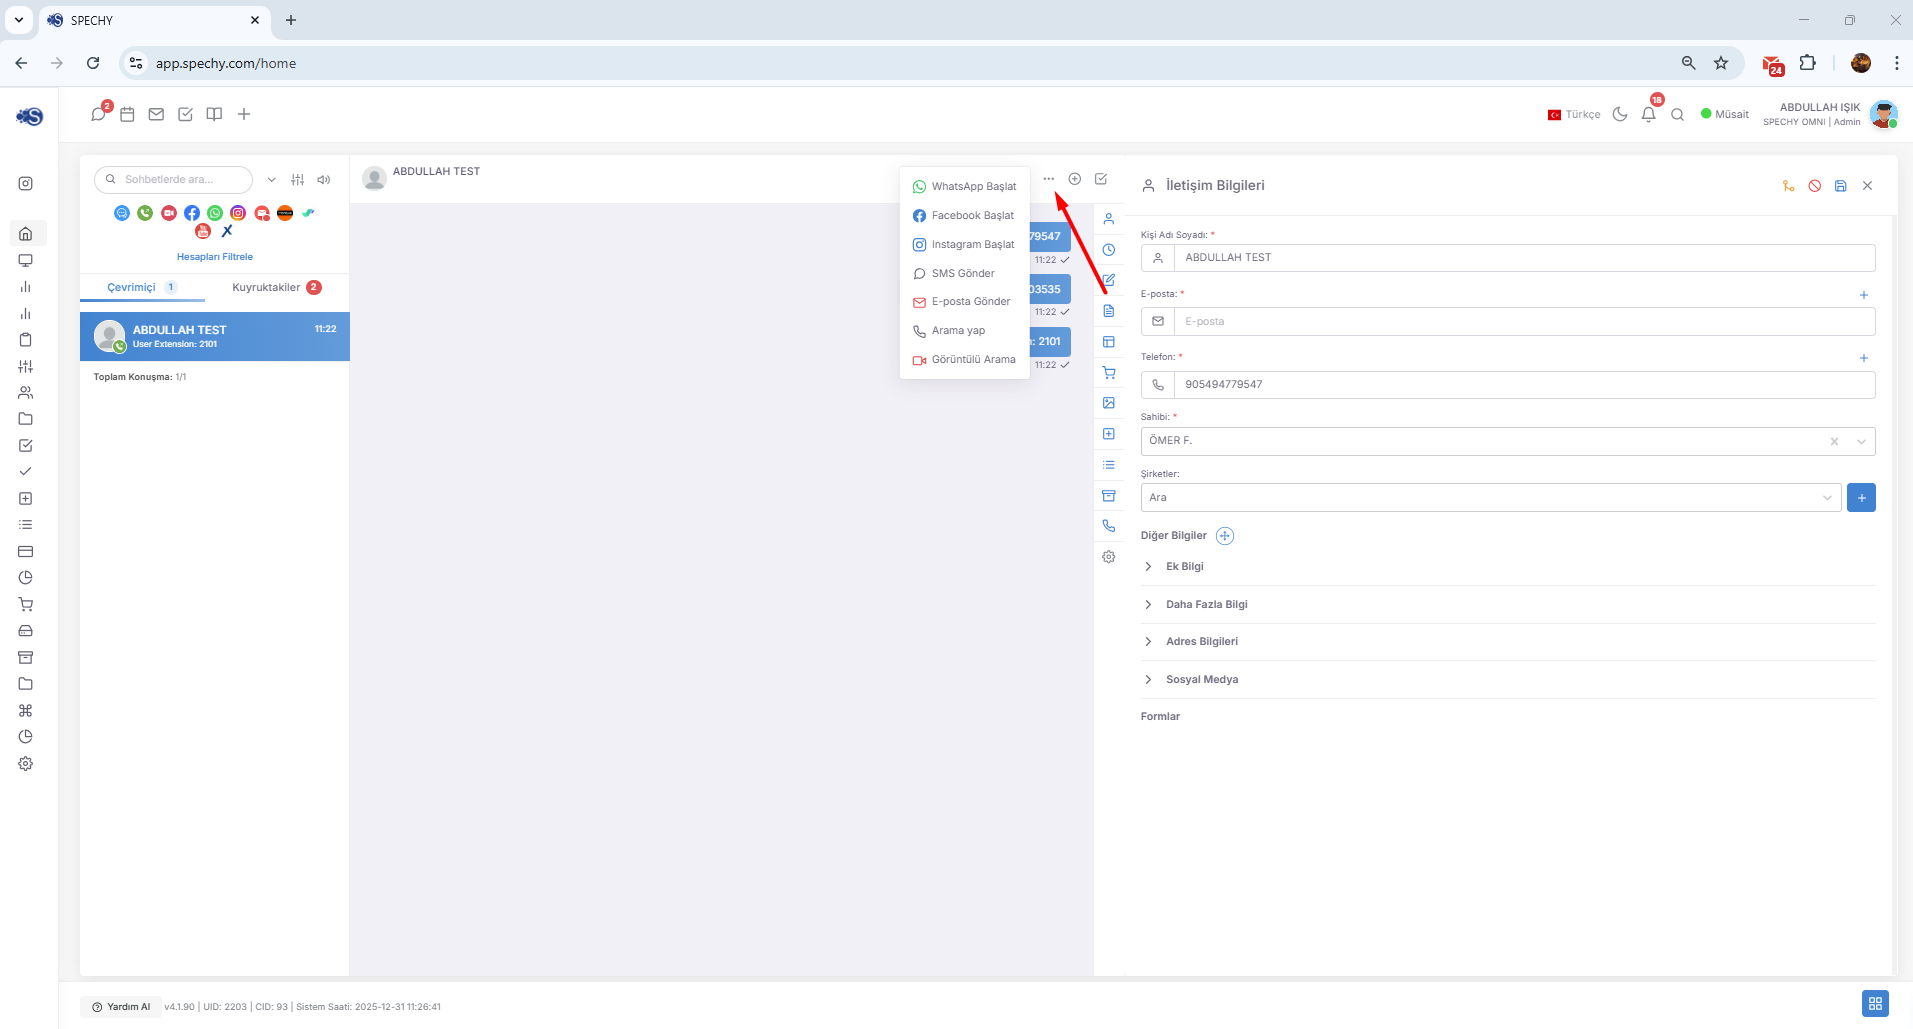Image resolution: width=1913 pixels, height=1029 pixels.
Task: Select Görüntülü Arama menu item
Action: coord(965,360)
